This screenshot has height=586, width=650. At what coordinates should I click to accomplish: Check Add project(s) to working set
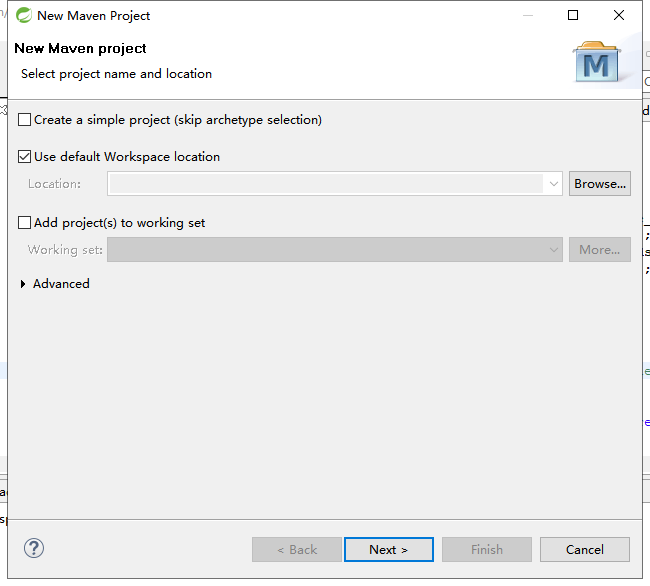(24, 223)
